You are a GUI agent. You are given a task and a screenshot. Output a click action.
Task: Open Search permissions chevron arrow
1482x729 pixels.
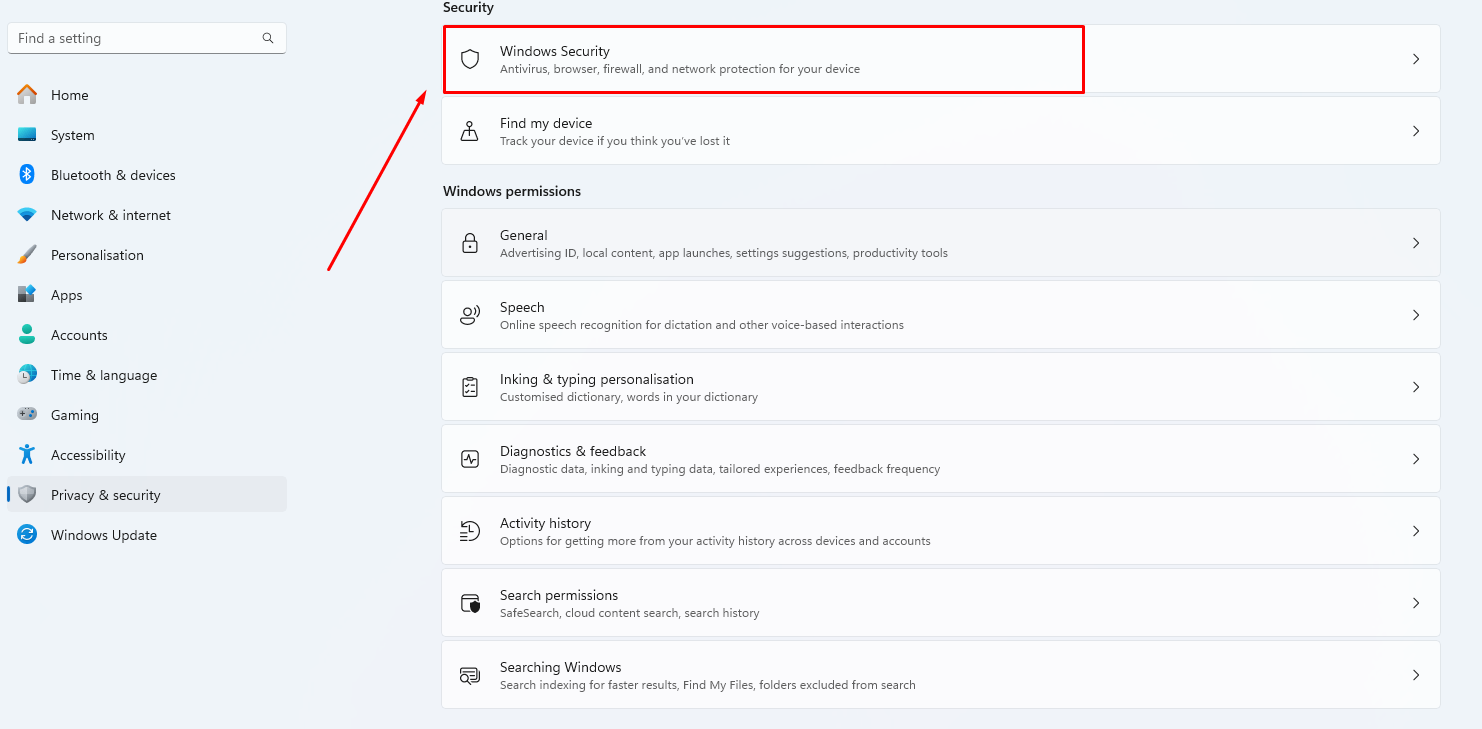click(x=1416, y=603)
